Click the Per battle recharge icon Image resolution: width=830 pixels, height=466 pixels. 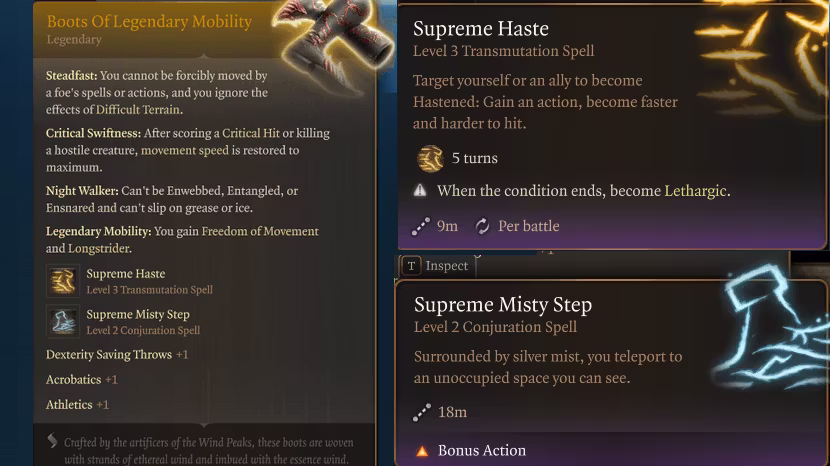click(x=483, y=226)
